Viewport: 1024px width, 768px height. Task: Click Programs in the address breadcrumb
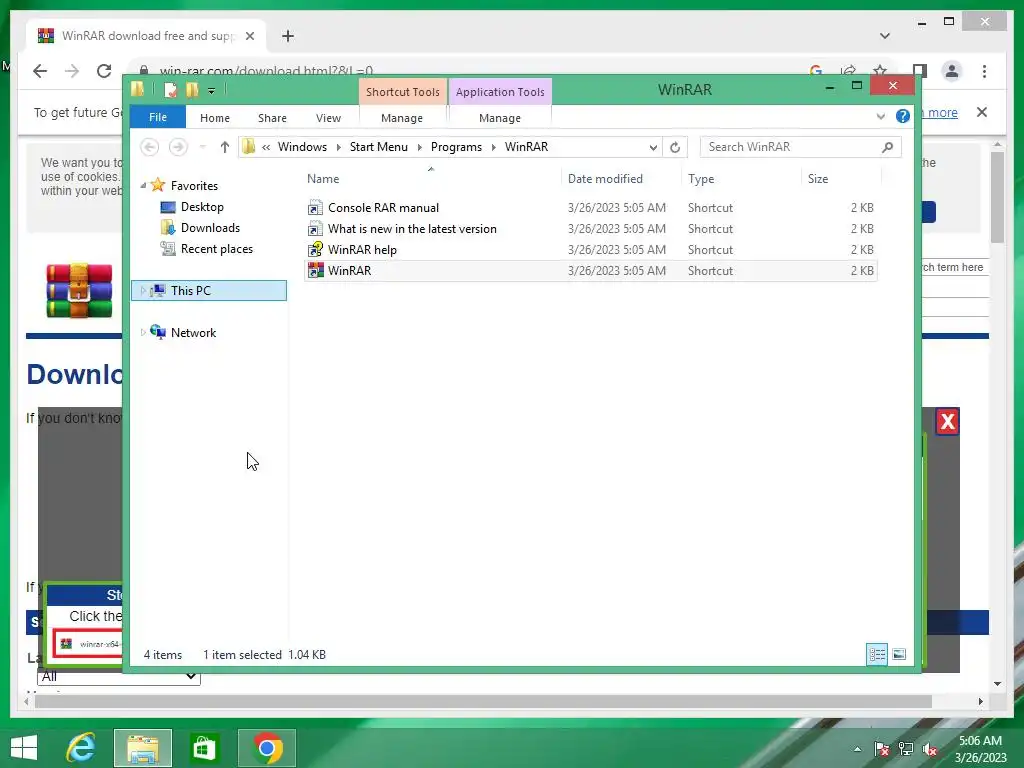click(456, 147)
